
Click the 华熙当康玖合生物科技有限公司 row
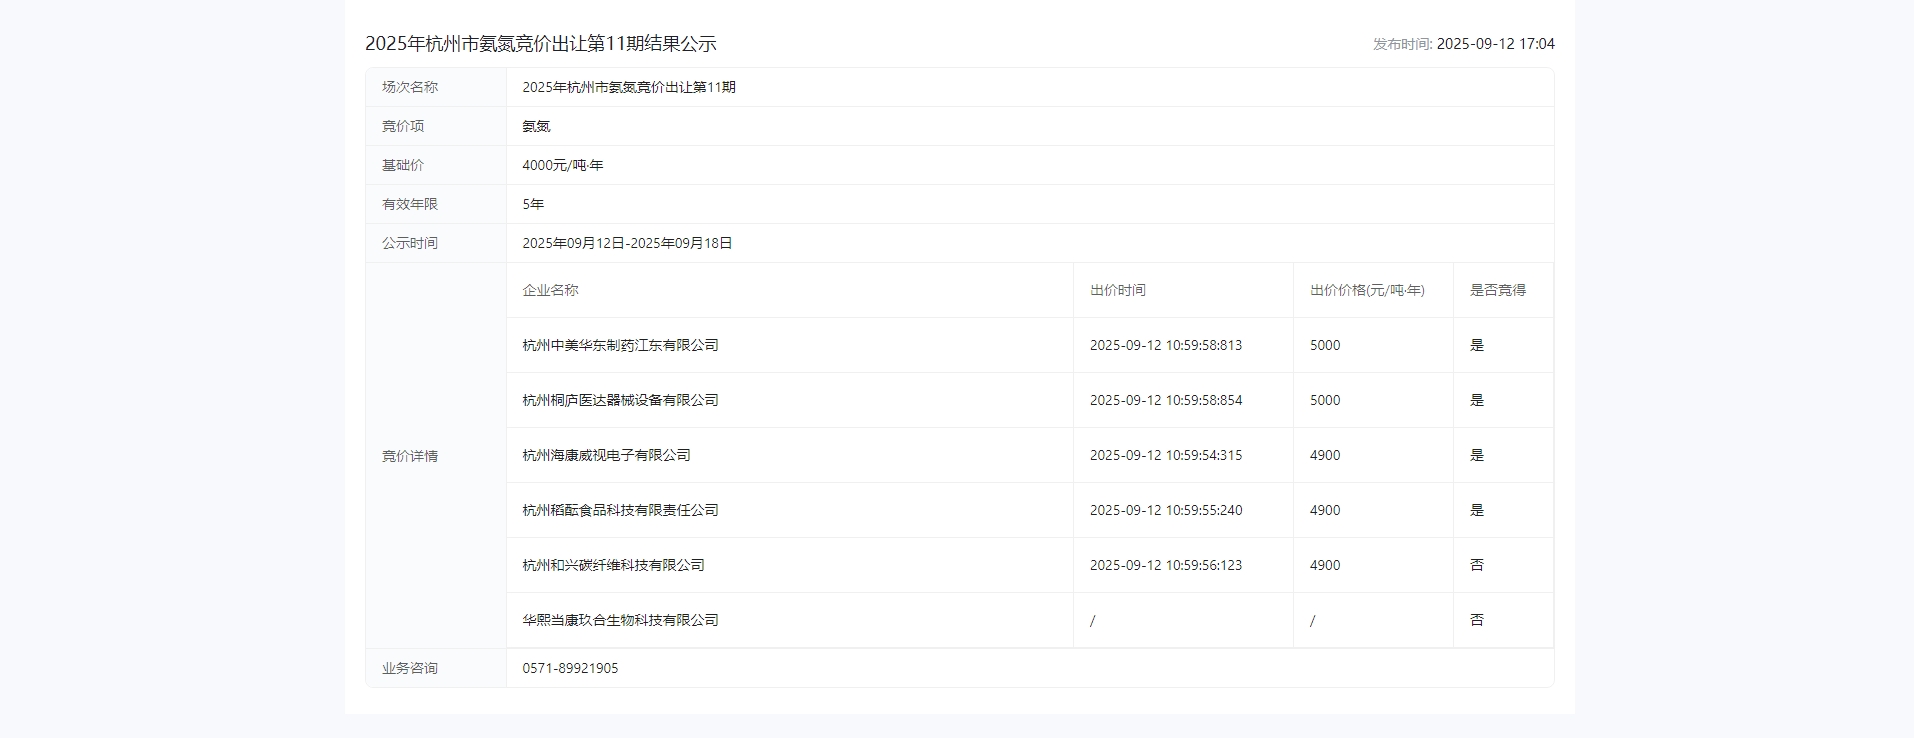[x=620, y=620]
